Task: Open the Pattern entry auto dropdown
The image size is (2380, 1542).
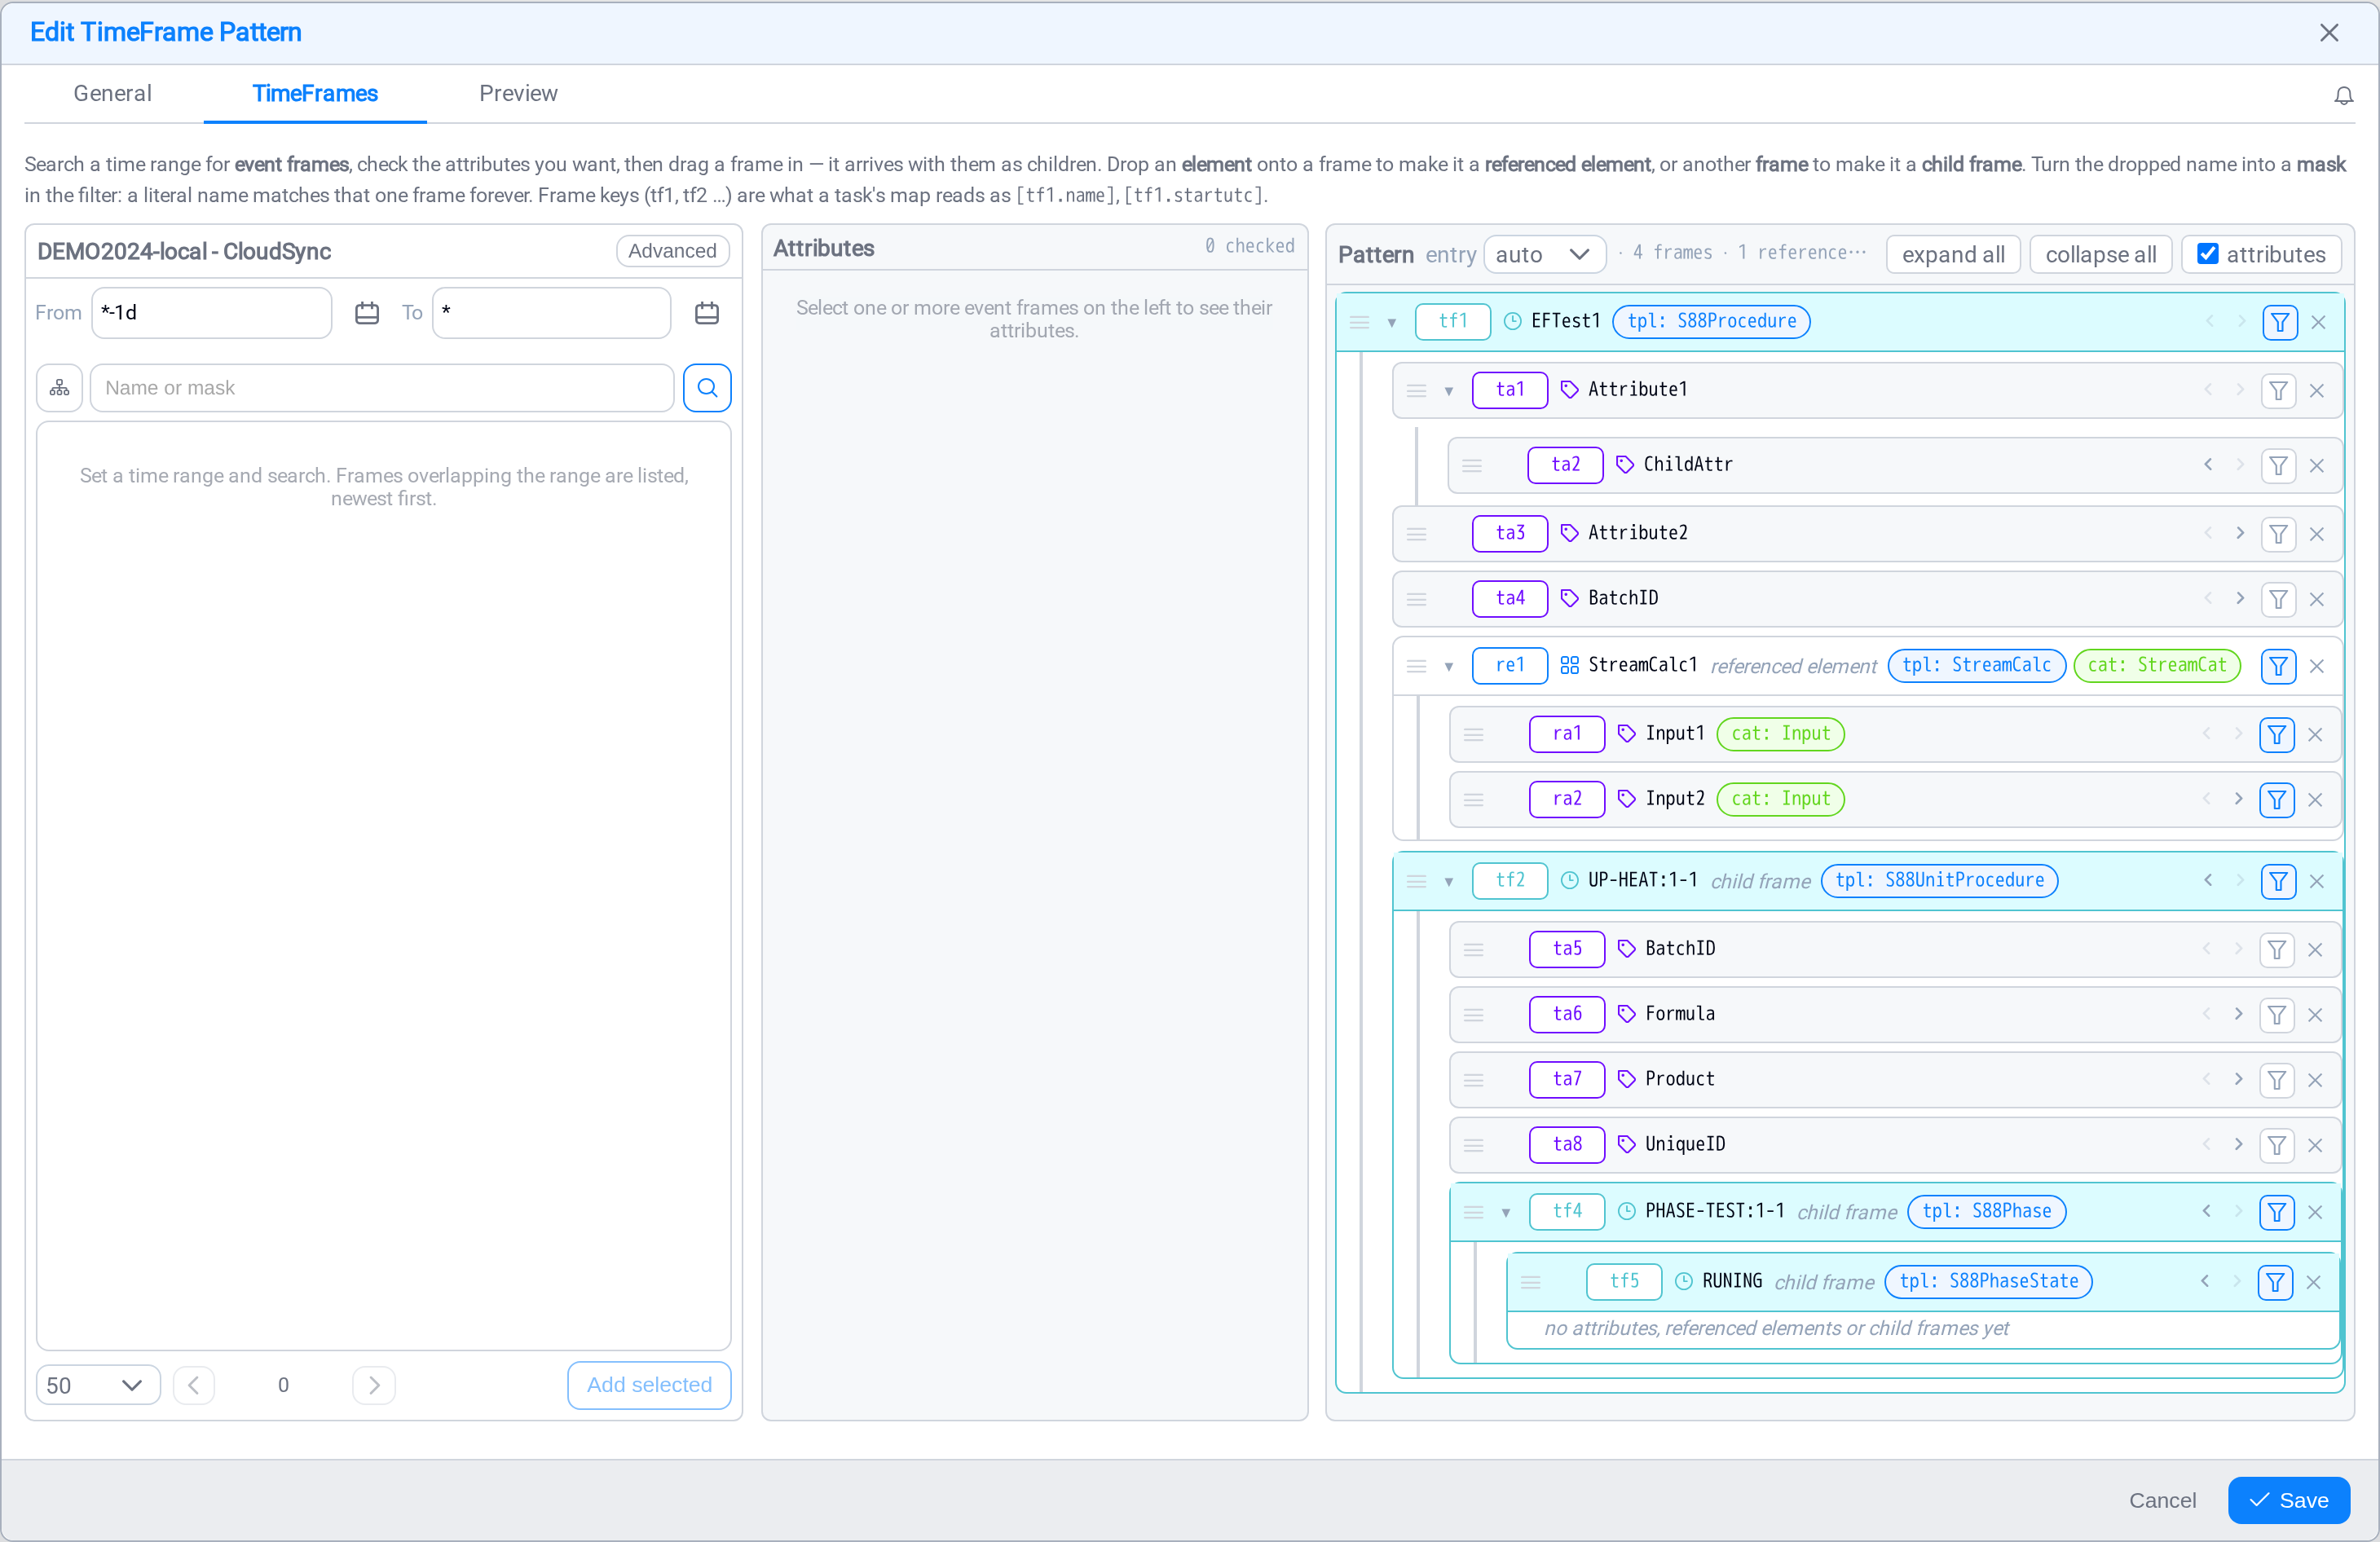Action: (1544, 254)
